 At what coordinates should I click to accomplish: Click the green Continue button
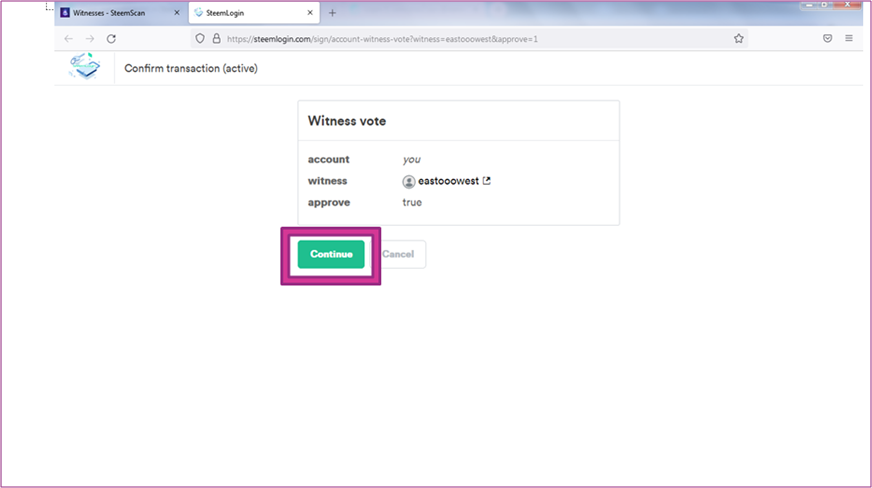point(331,254)
